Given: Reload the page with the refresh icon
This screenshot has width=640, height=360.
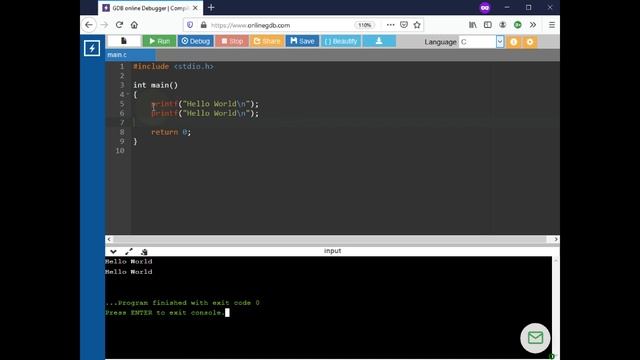Looking at the screenshot, I should coord(119,25).
